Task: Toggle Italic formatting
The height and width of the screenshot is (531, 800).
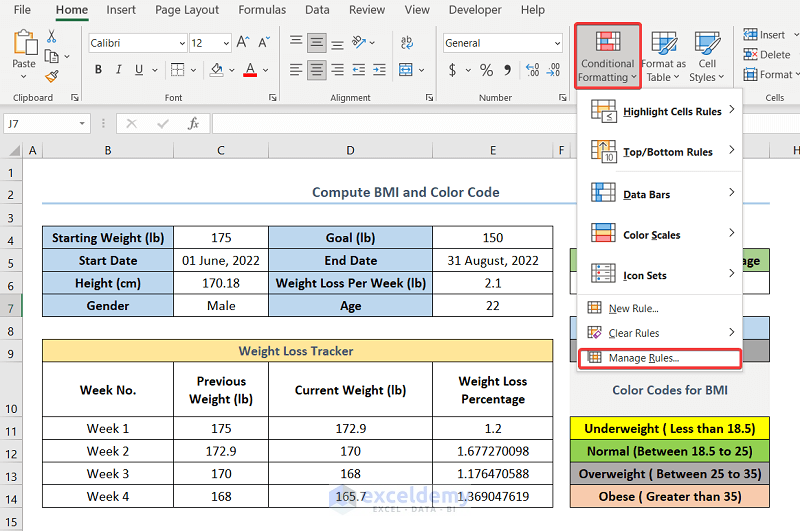Action: click(121, 70)
